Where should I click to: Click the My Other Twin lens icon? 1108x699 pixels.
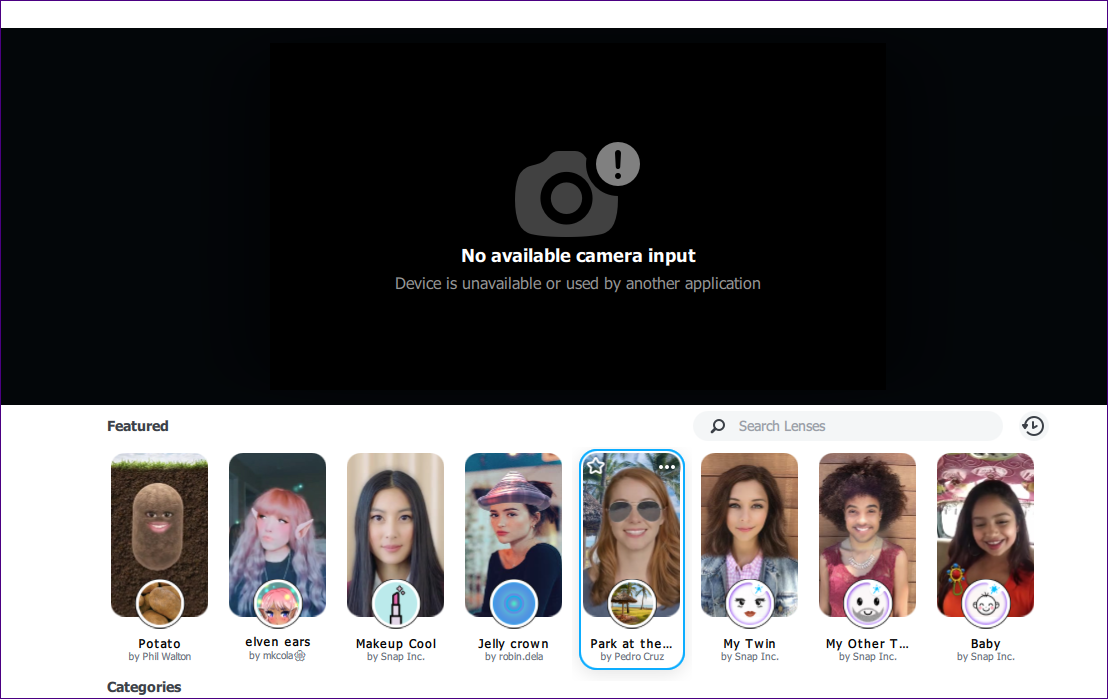tap(867, 603)
